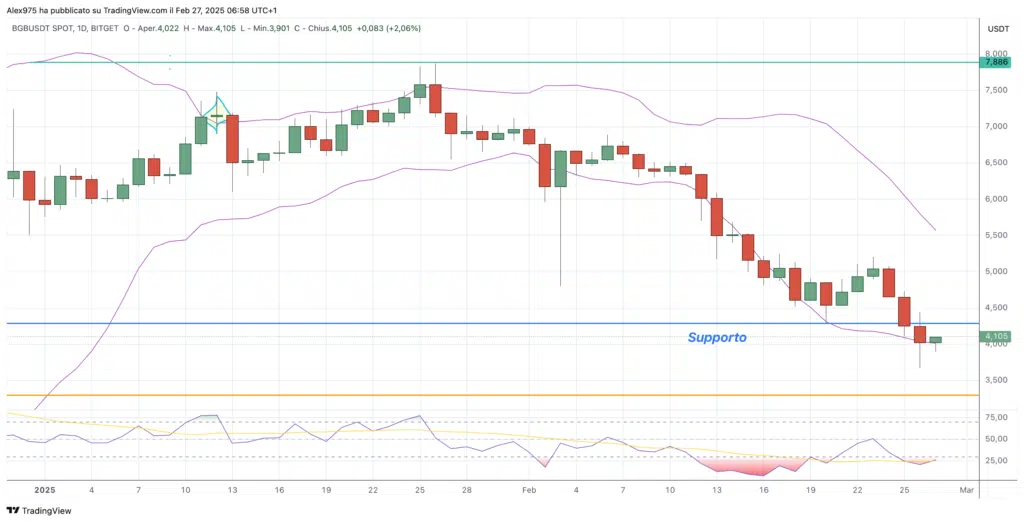The image size is (1024, 522).
Task: Select the long-wick green candle in early February
Action: pos(560,168)
